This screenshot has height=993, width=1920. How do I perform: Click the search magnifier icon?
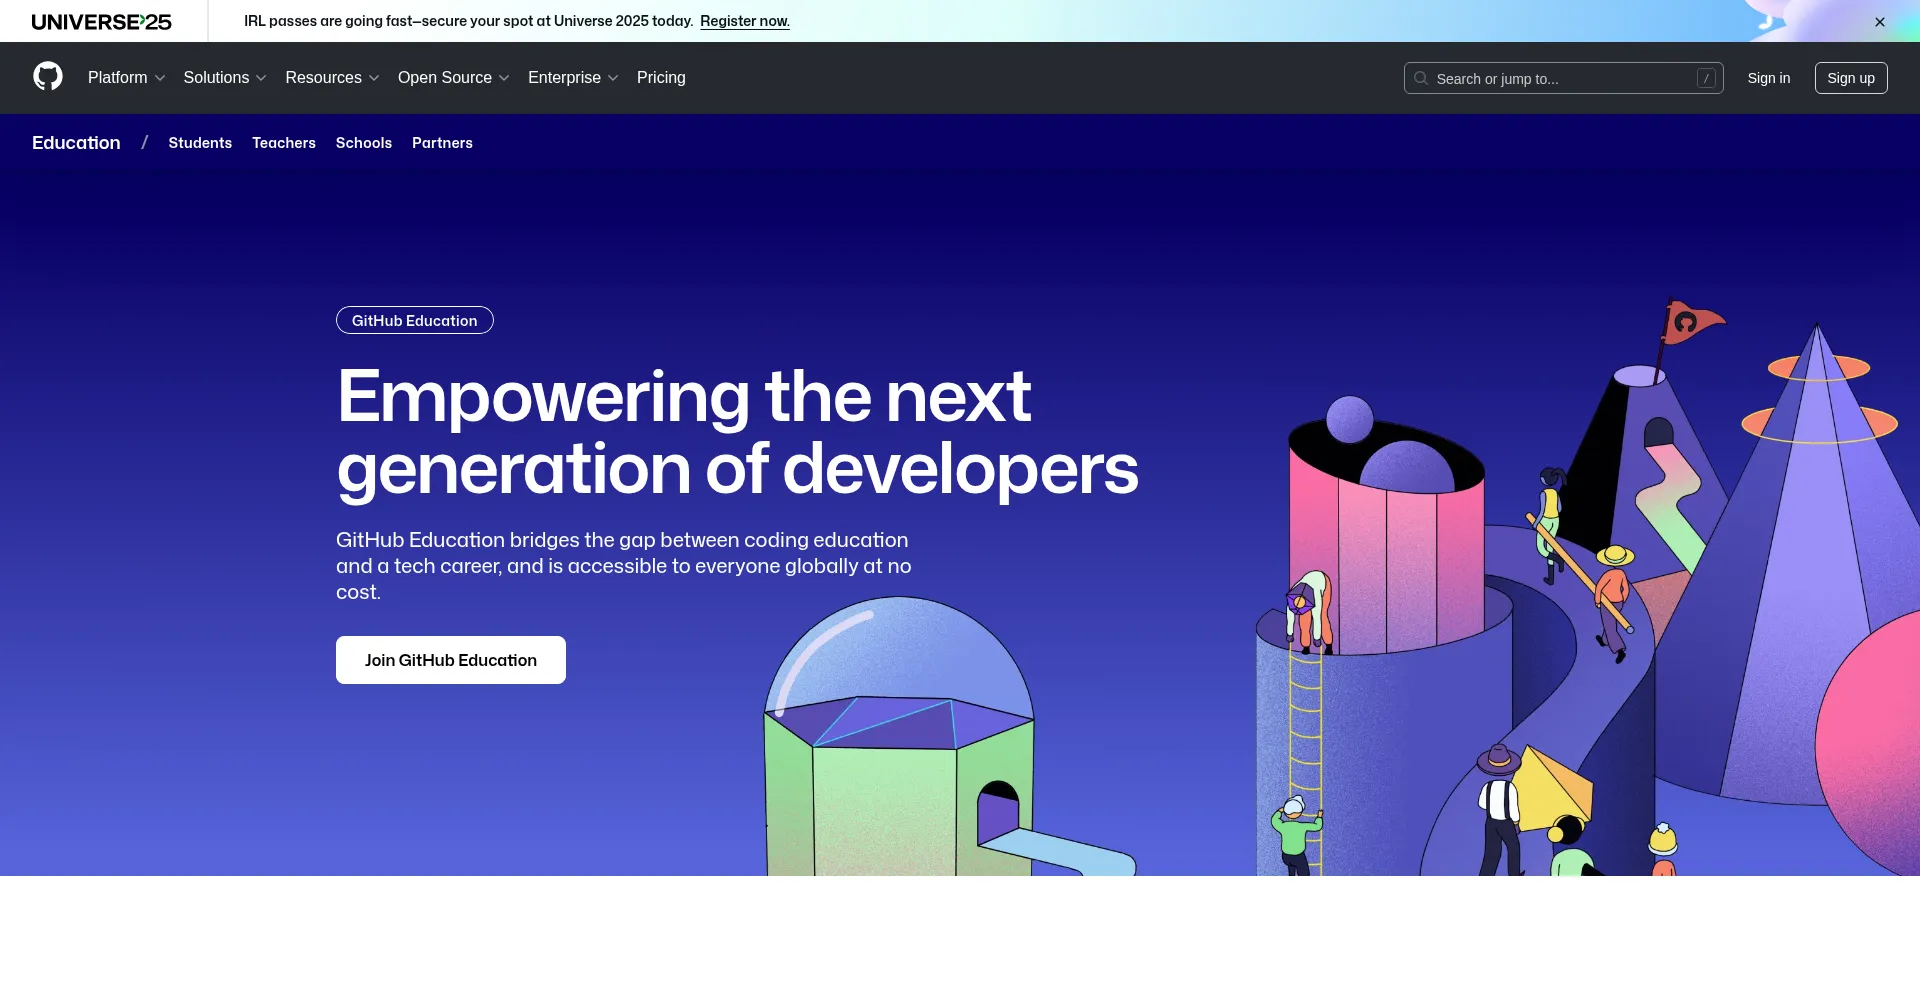click(x=1420, y=78)
